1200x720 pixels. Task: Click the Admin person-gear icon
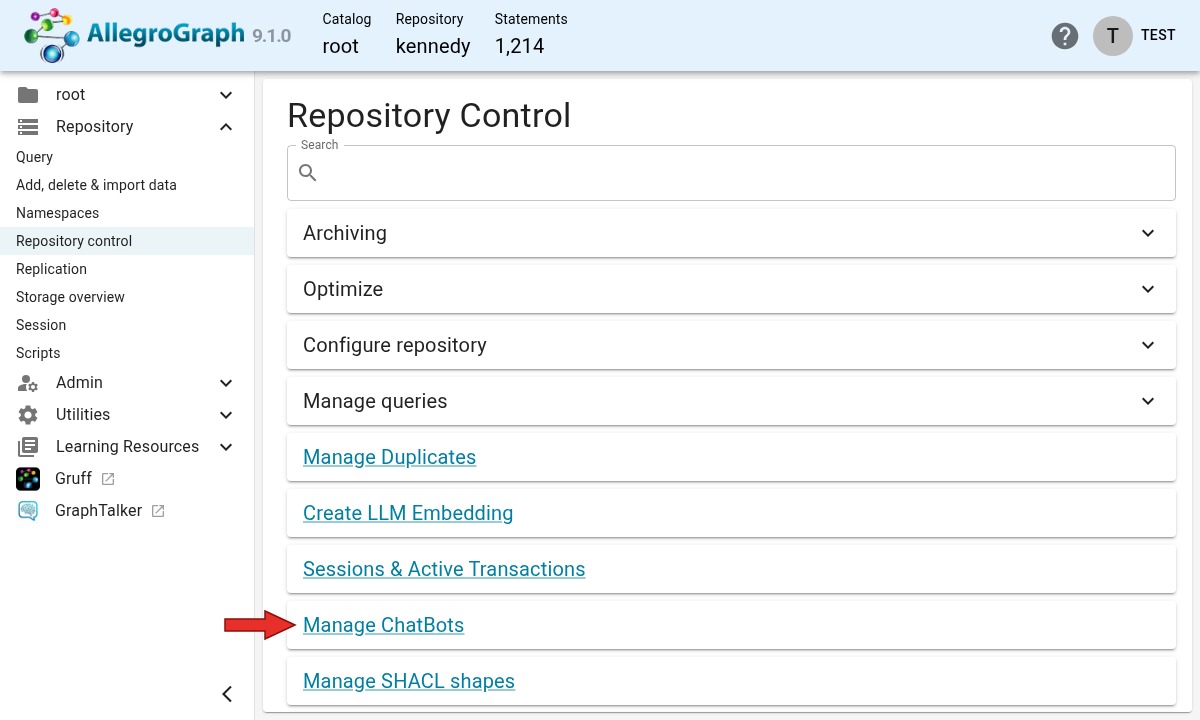pyautogui.click(x=28, y=383)
